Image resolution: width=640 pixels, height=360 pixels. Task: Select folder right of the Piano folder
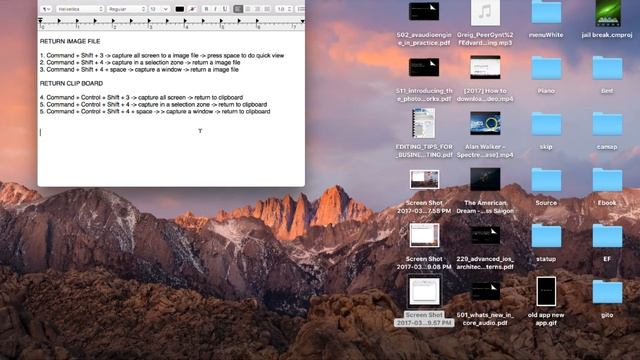(x=607, y=76)
